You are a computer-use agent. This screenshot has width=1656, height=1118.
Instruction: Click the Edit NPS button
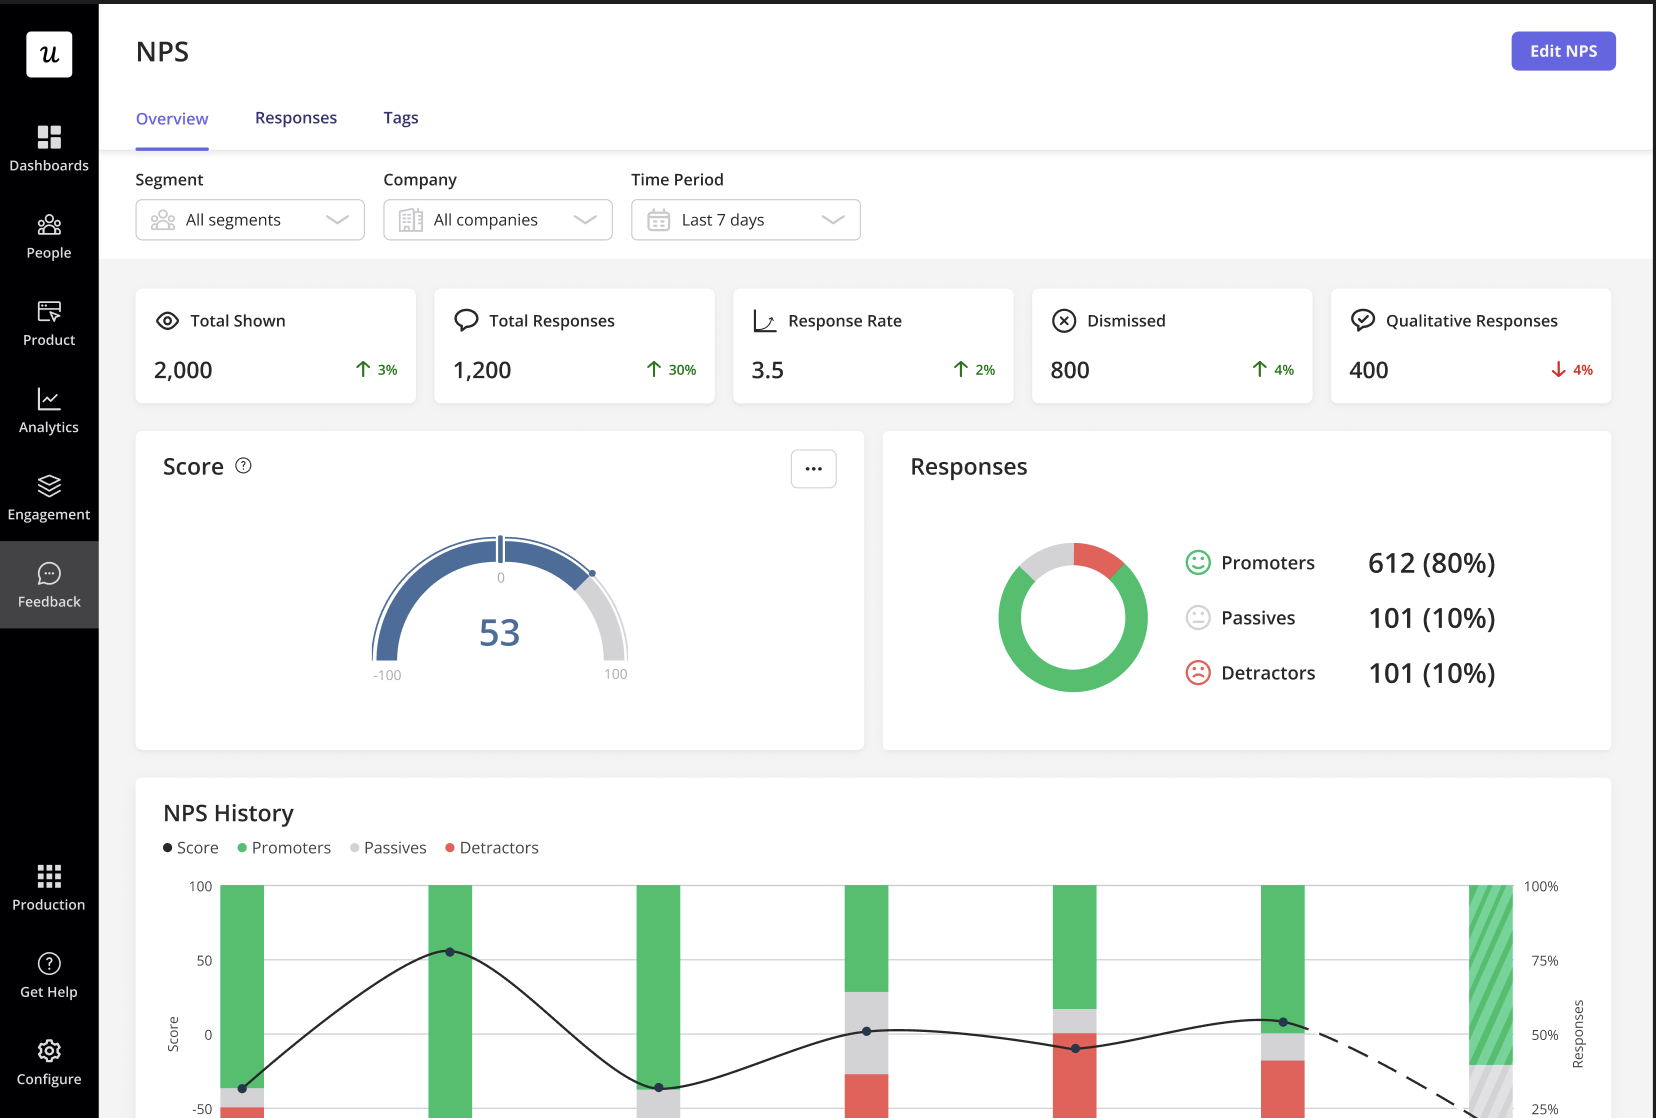(1563, 50)
